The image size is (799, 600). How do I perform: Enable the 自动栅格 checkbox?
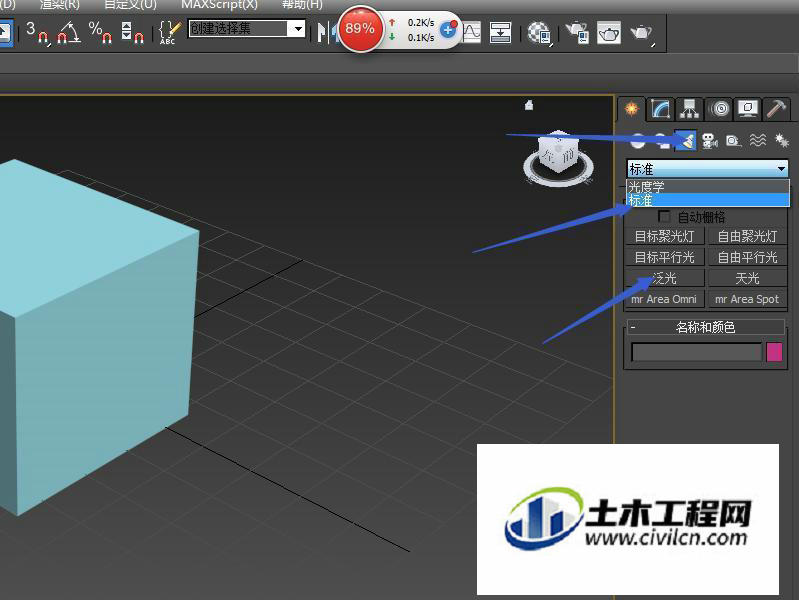pyautogui.click(x=664, y=217)
